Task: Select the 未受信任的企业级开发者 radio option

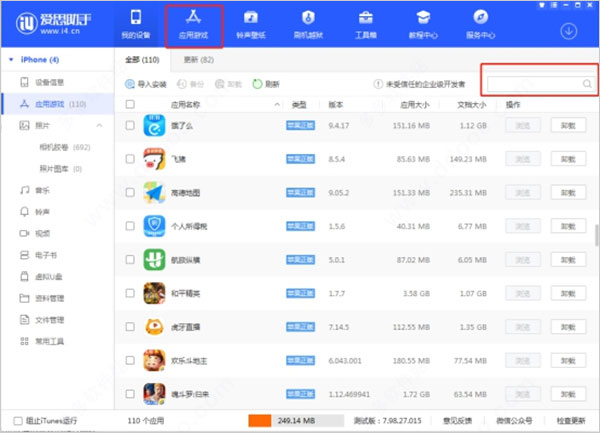Action: (376, 85)
